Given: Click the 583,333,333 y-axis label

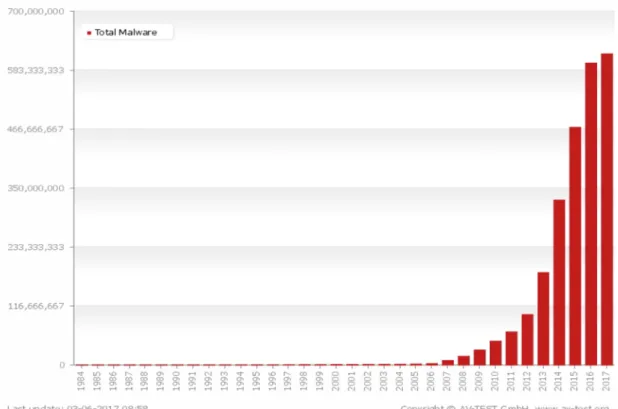Looking at the screenshot, I should (36, 70).
